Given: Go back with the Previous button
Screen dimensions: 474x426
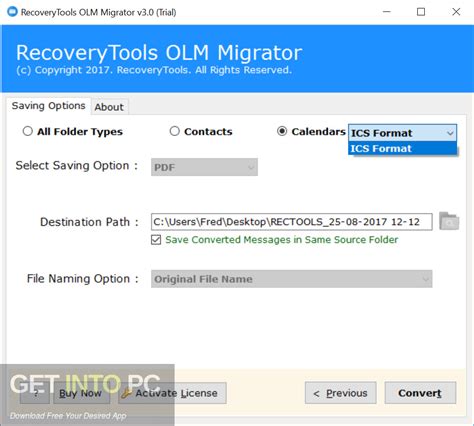Looking at the screenshot, I should click(x=341, y=393).
